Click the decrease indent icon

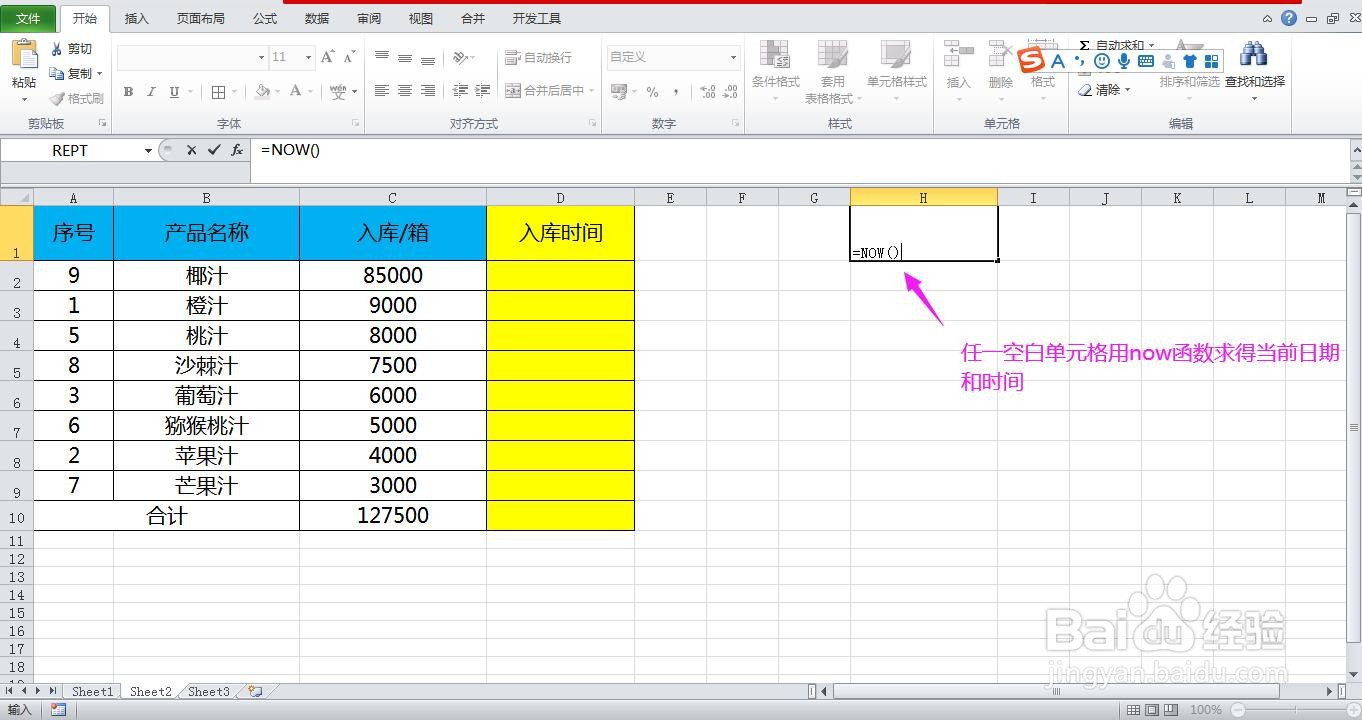[460, 91]
